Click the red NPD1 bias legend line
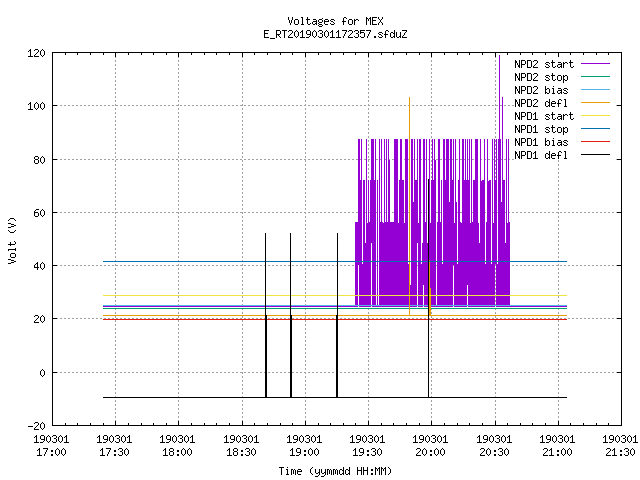The width and height of the screenshot is (640, 480). click(x=595, y=142)
